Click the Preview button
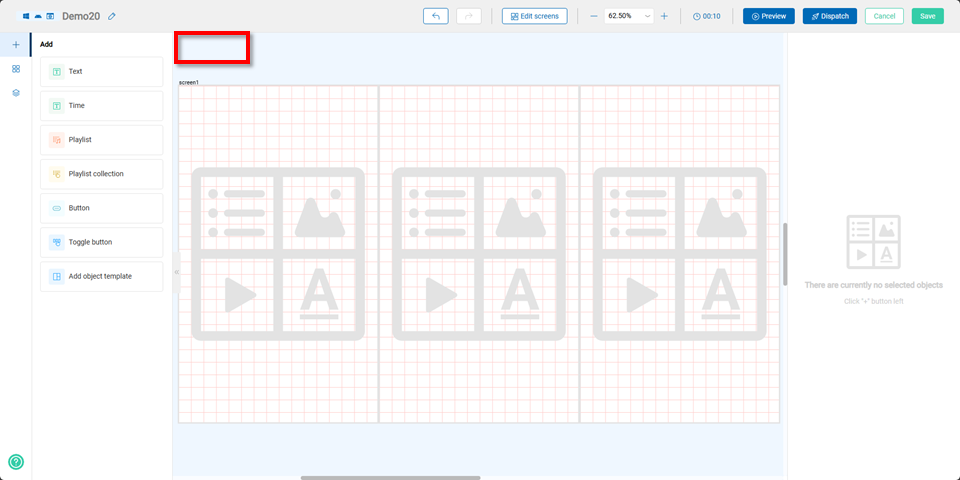 [769, 17]
